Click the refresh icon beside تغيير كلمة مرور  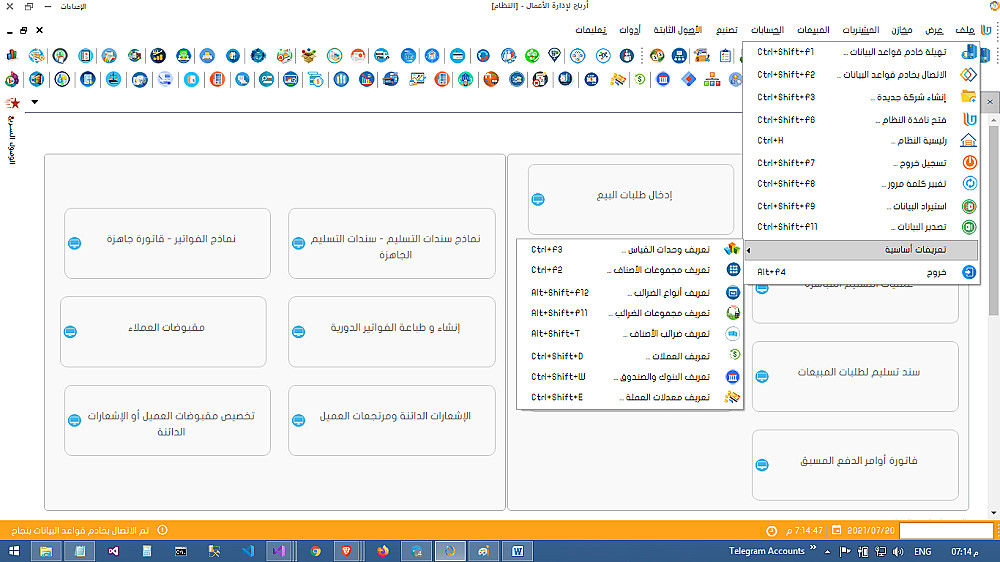pyautogui.click(x=969, y=184)
